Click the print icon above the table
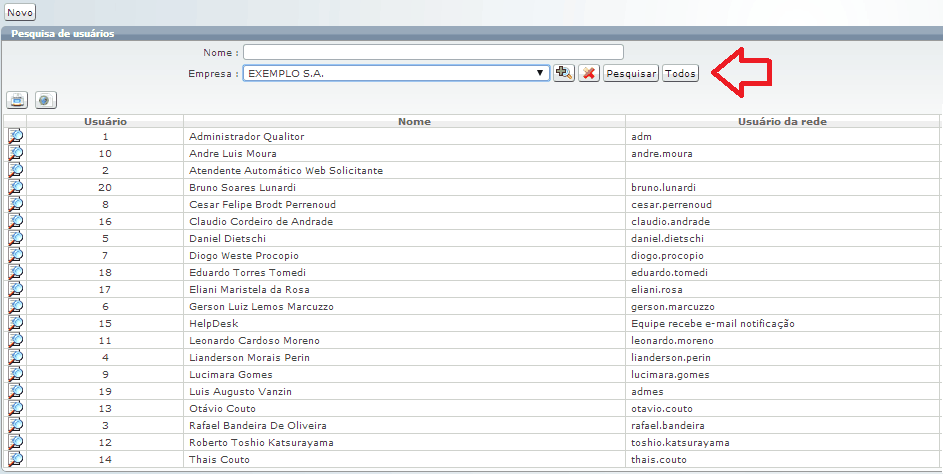 click(17, 100)
